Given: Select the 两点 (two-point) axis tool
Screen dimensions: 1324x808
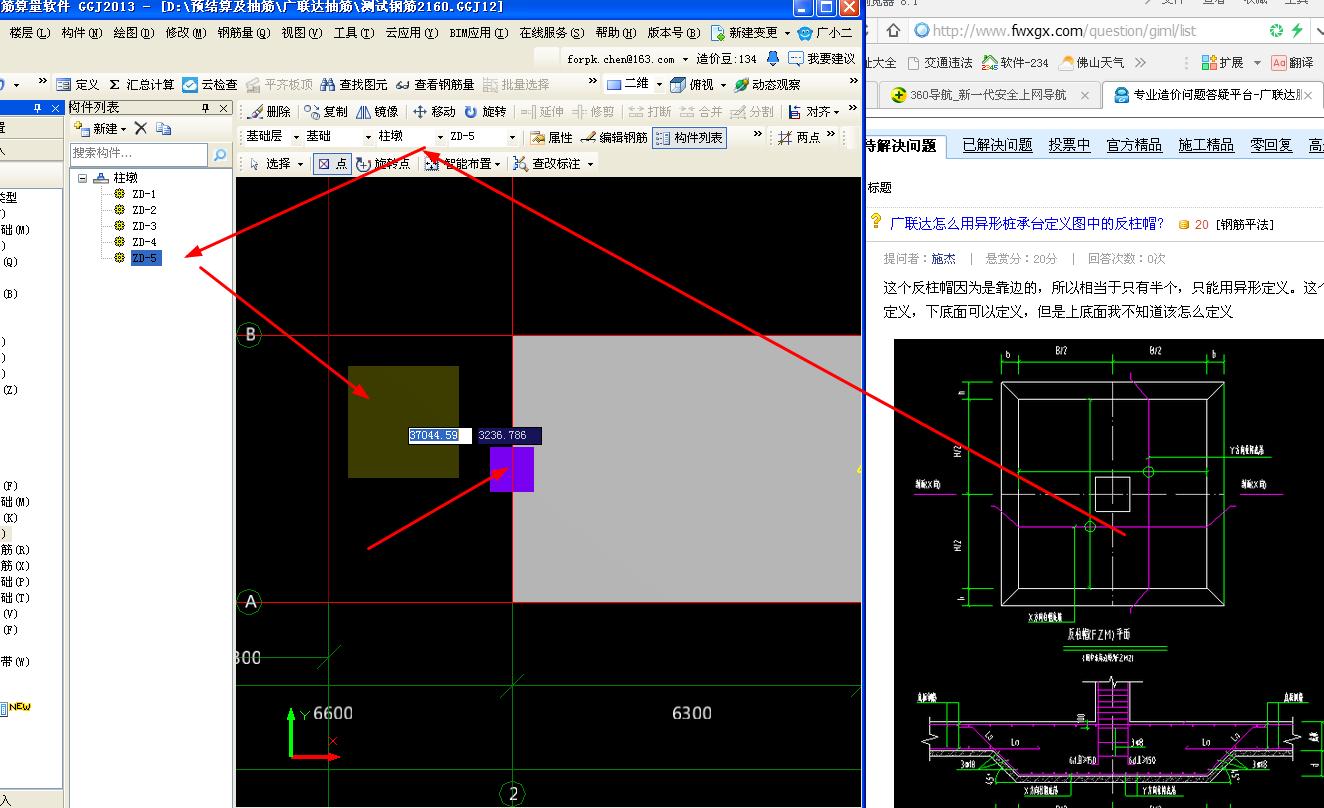Looking at the screenshot, I should click(x=799, y=137).
